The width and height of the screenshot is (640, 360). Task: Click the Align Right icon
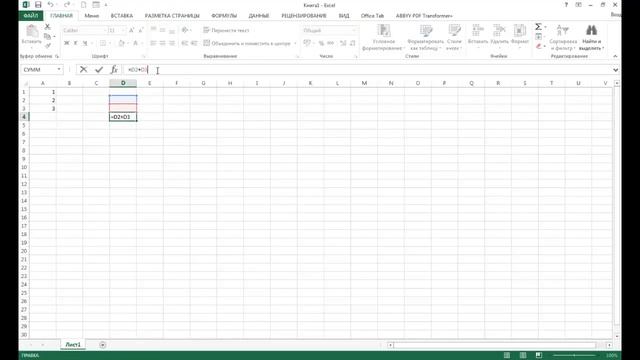click(172, 43)
